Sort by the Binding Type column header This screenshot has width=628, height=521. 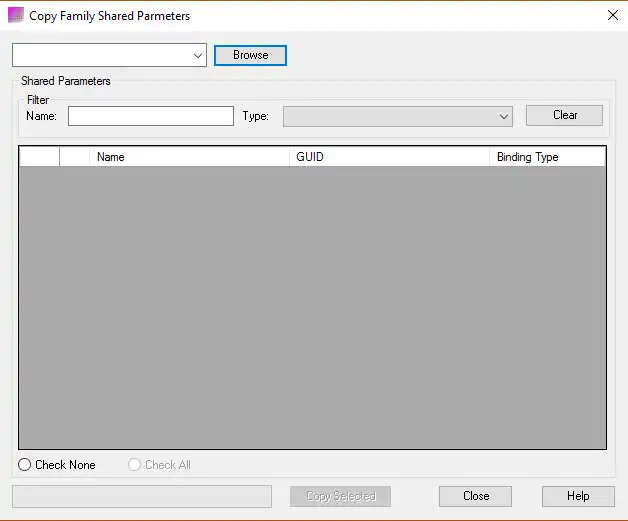[546, 157]
